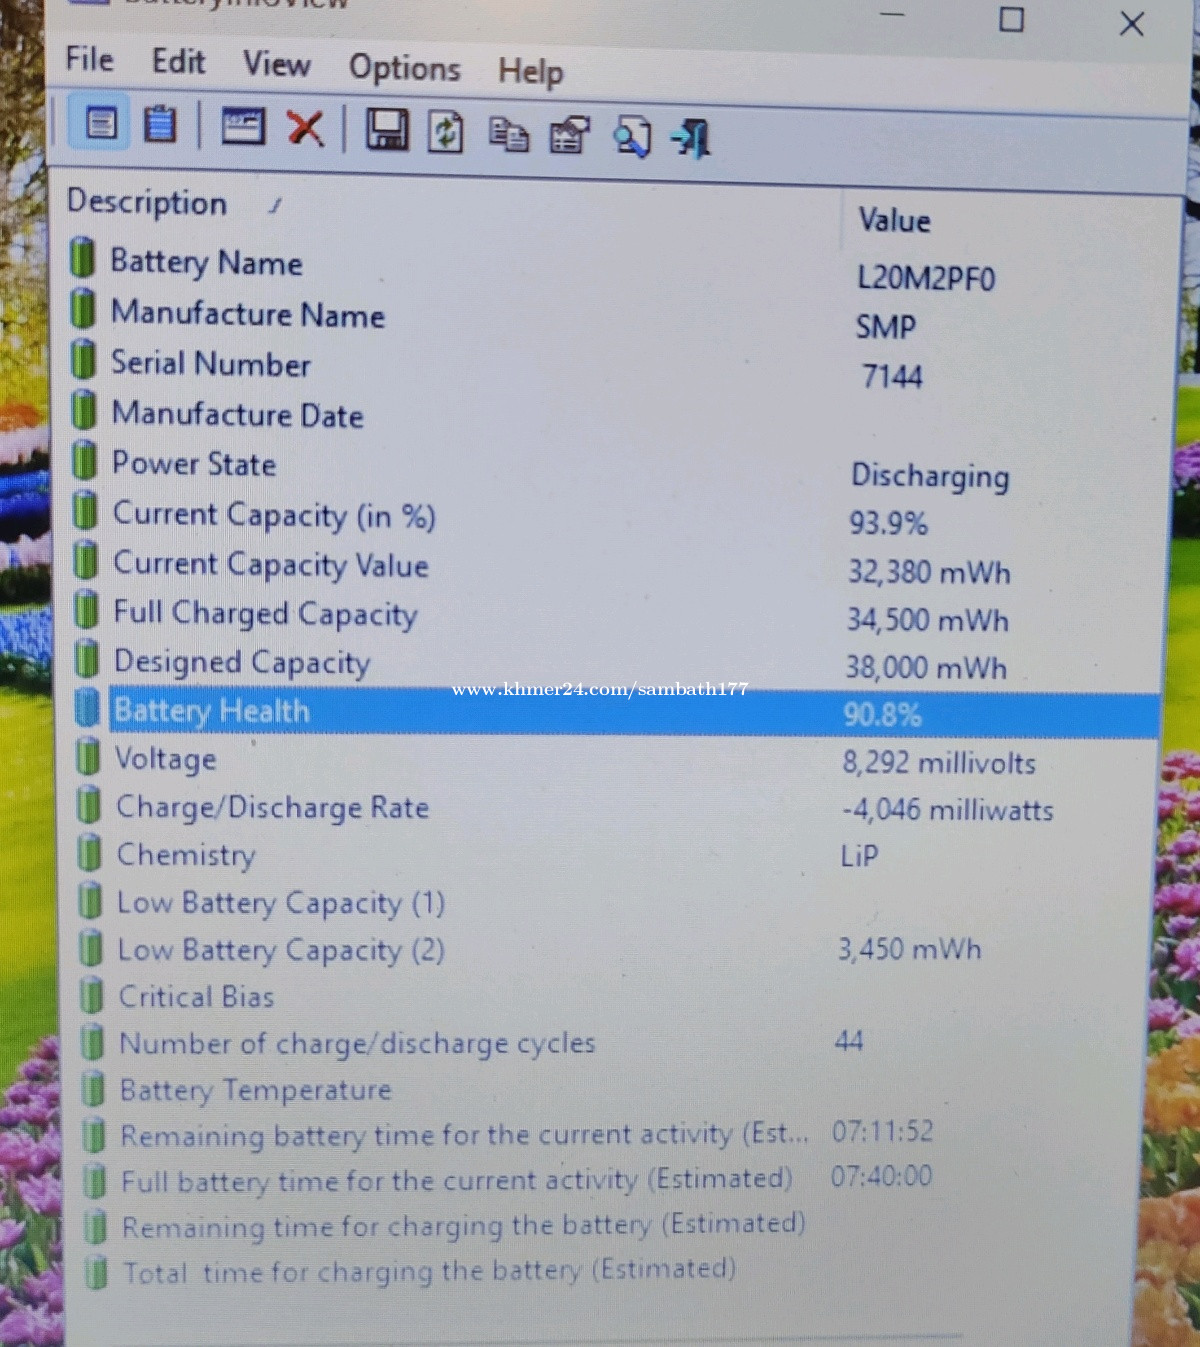Click the Exit toolbar icon
The image size is (1200, 1347).
692,138
